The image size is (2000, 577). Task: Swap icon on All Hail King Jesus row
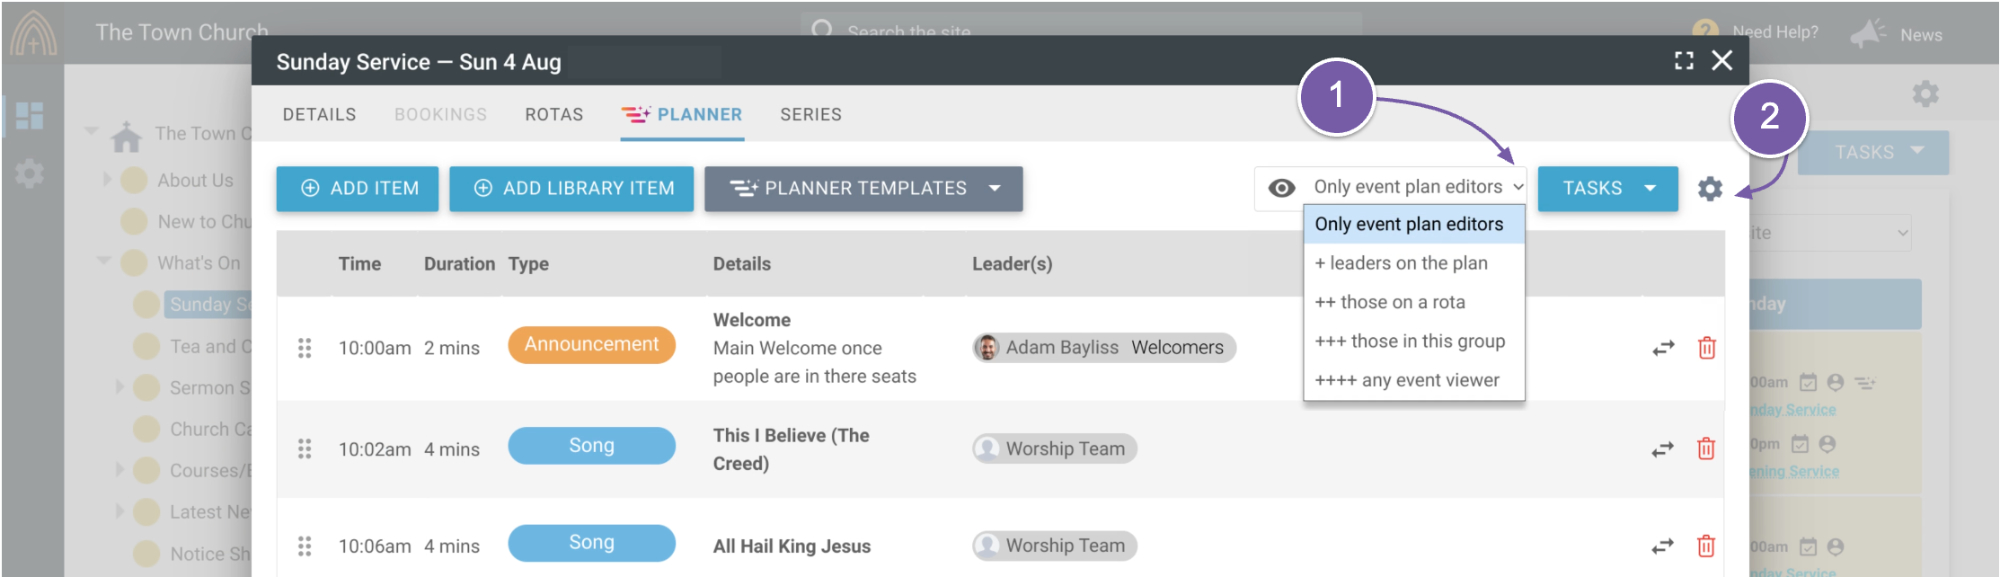pyautogui.click(x=1663, y=546)
